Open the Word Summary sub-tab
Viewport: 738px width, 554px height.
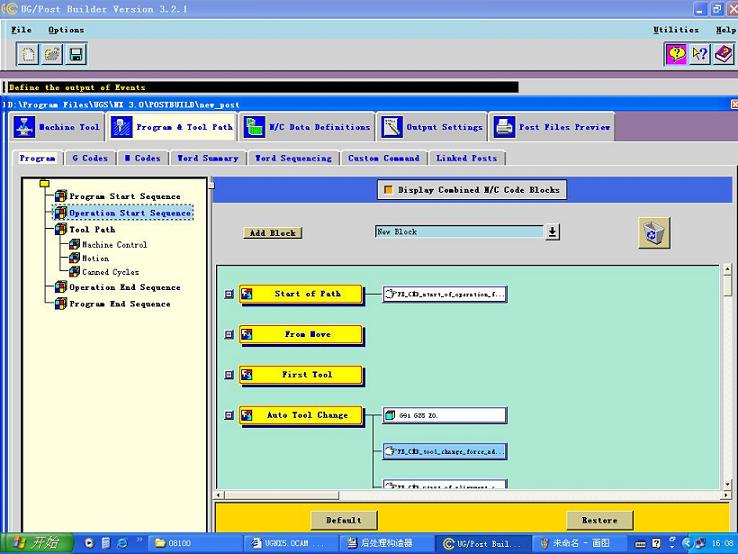[x=208, y=158]
